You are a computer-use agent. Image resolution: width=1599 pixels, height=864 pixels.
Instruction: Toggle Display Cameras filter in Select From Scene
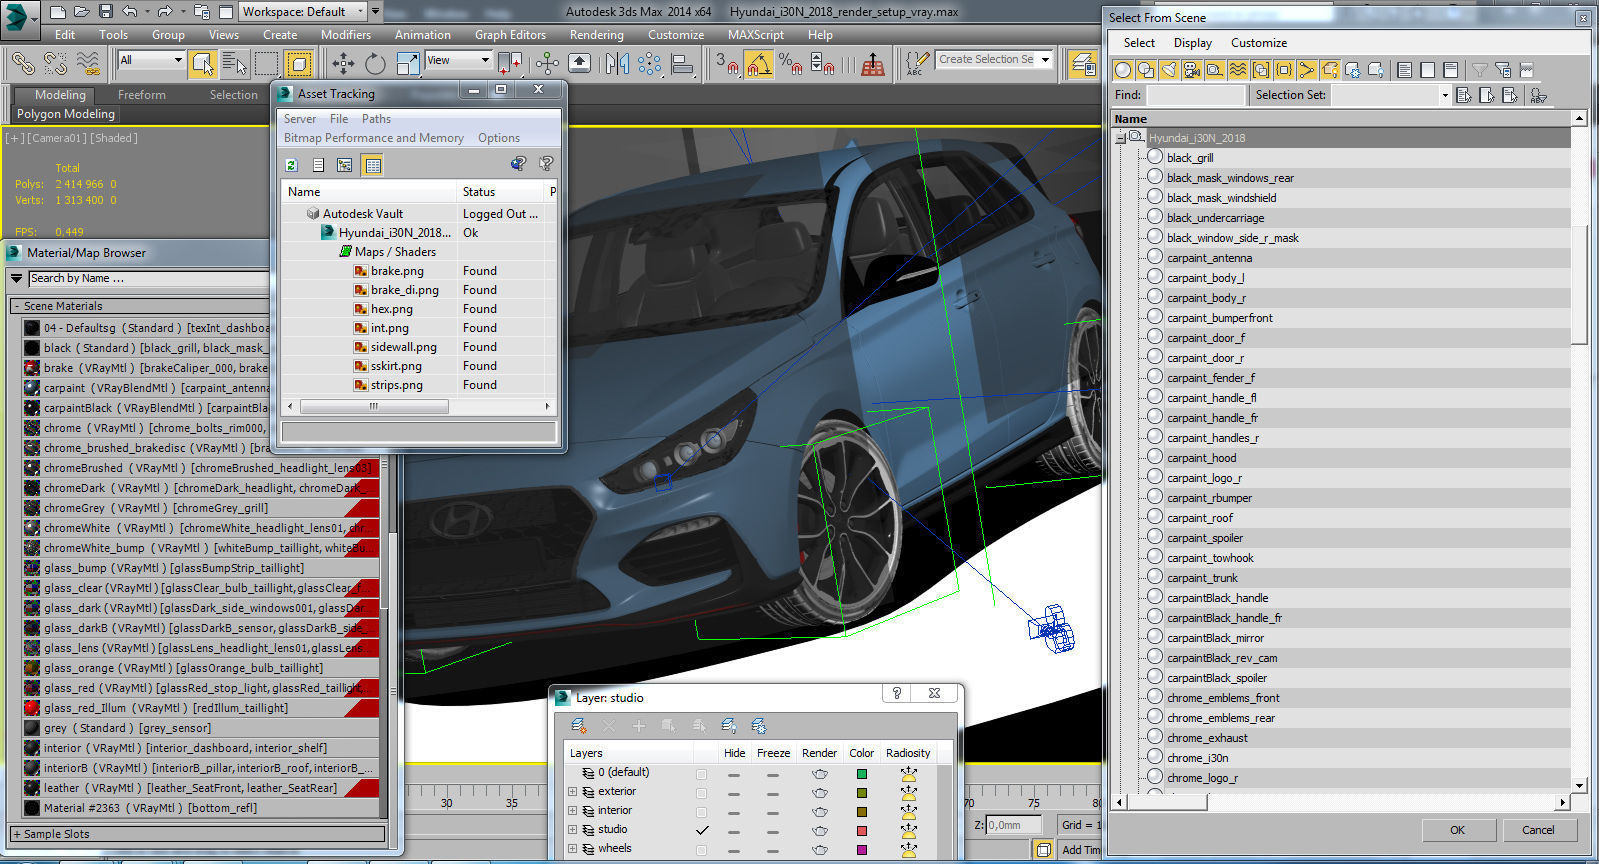(1192, 70)
